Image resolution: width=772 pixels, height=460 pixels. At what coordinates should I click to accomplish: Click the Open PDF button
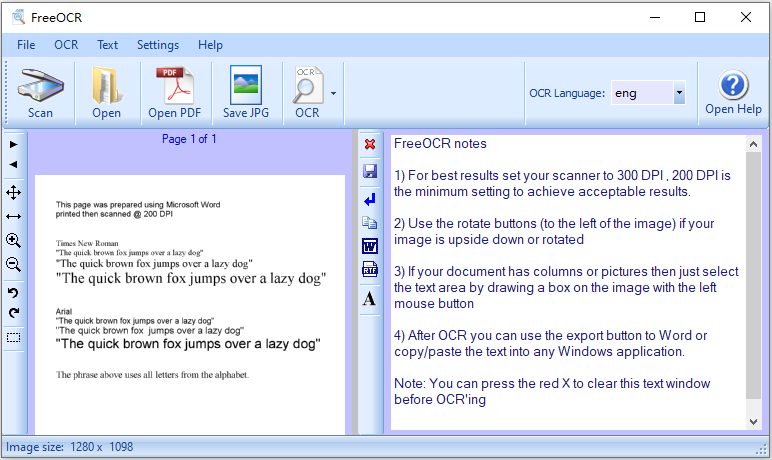[x=175, y=93]
